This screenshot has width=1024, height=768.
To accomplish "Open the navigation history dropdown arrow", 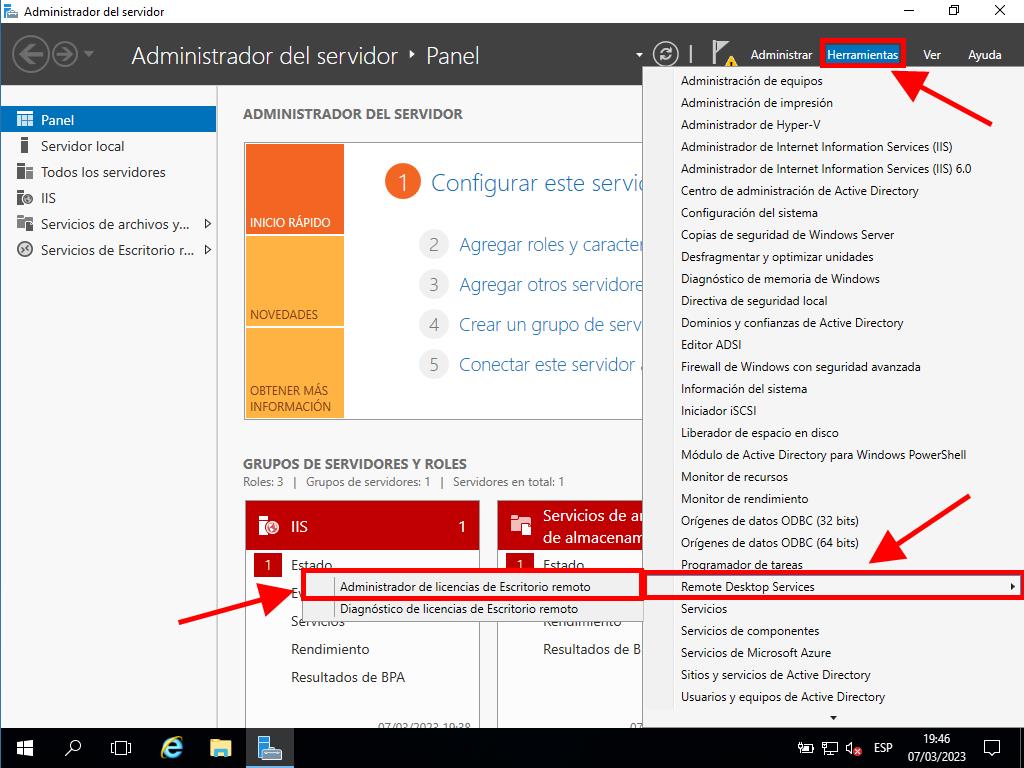I will tap(89, 54).
